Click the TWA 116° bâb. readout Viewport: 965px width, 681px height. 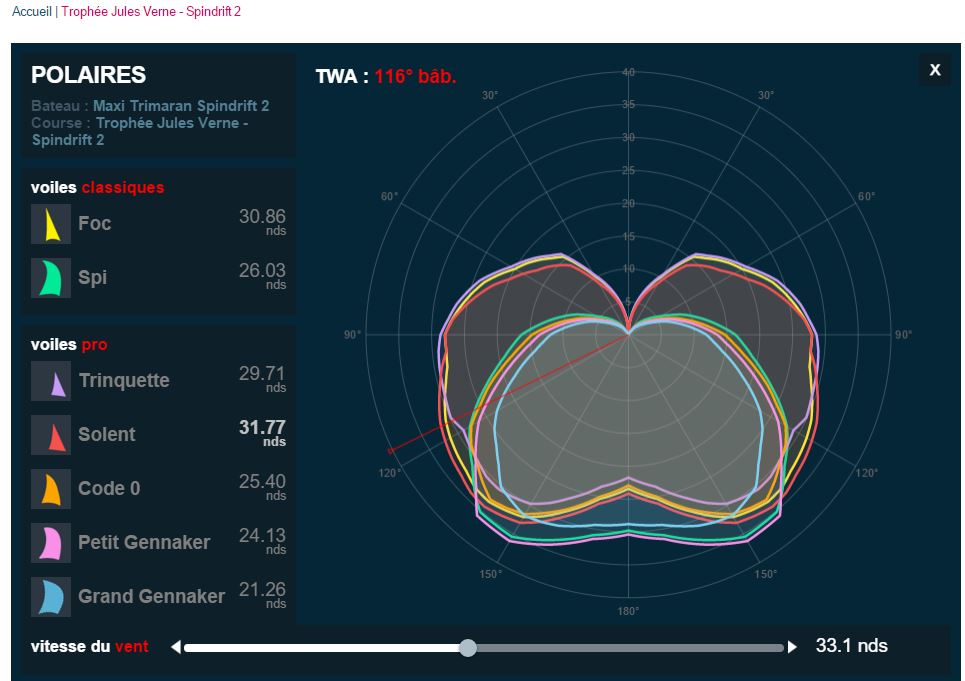point(386,76)
